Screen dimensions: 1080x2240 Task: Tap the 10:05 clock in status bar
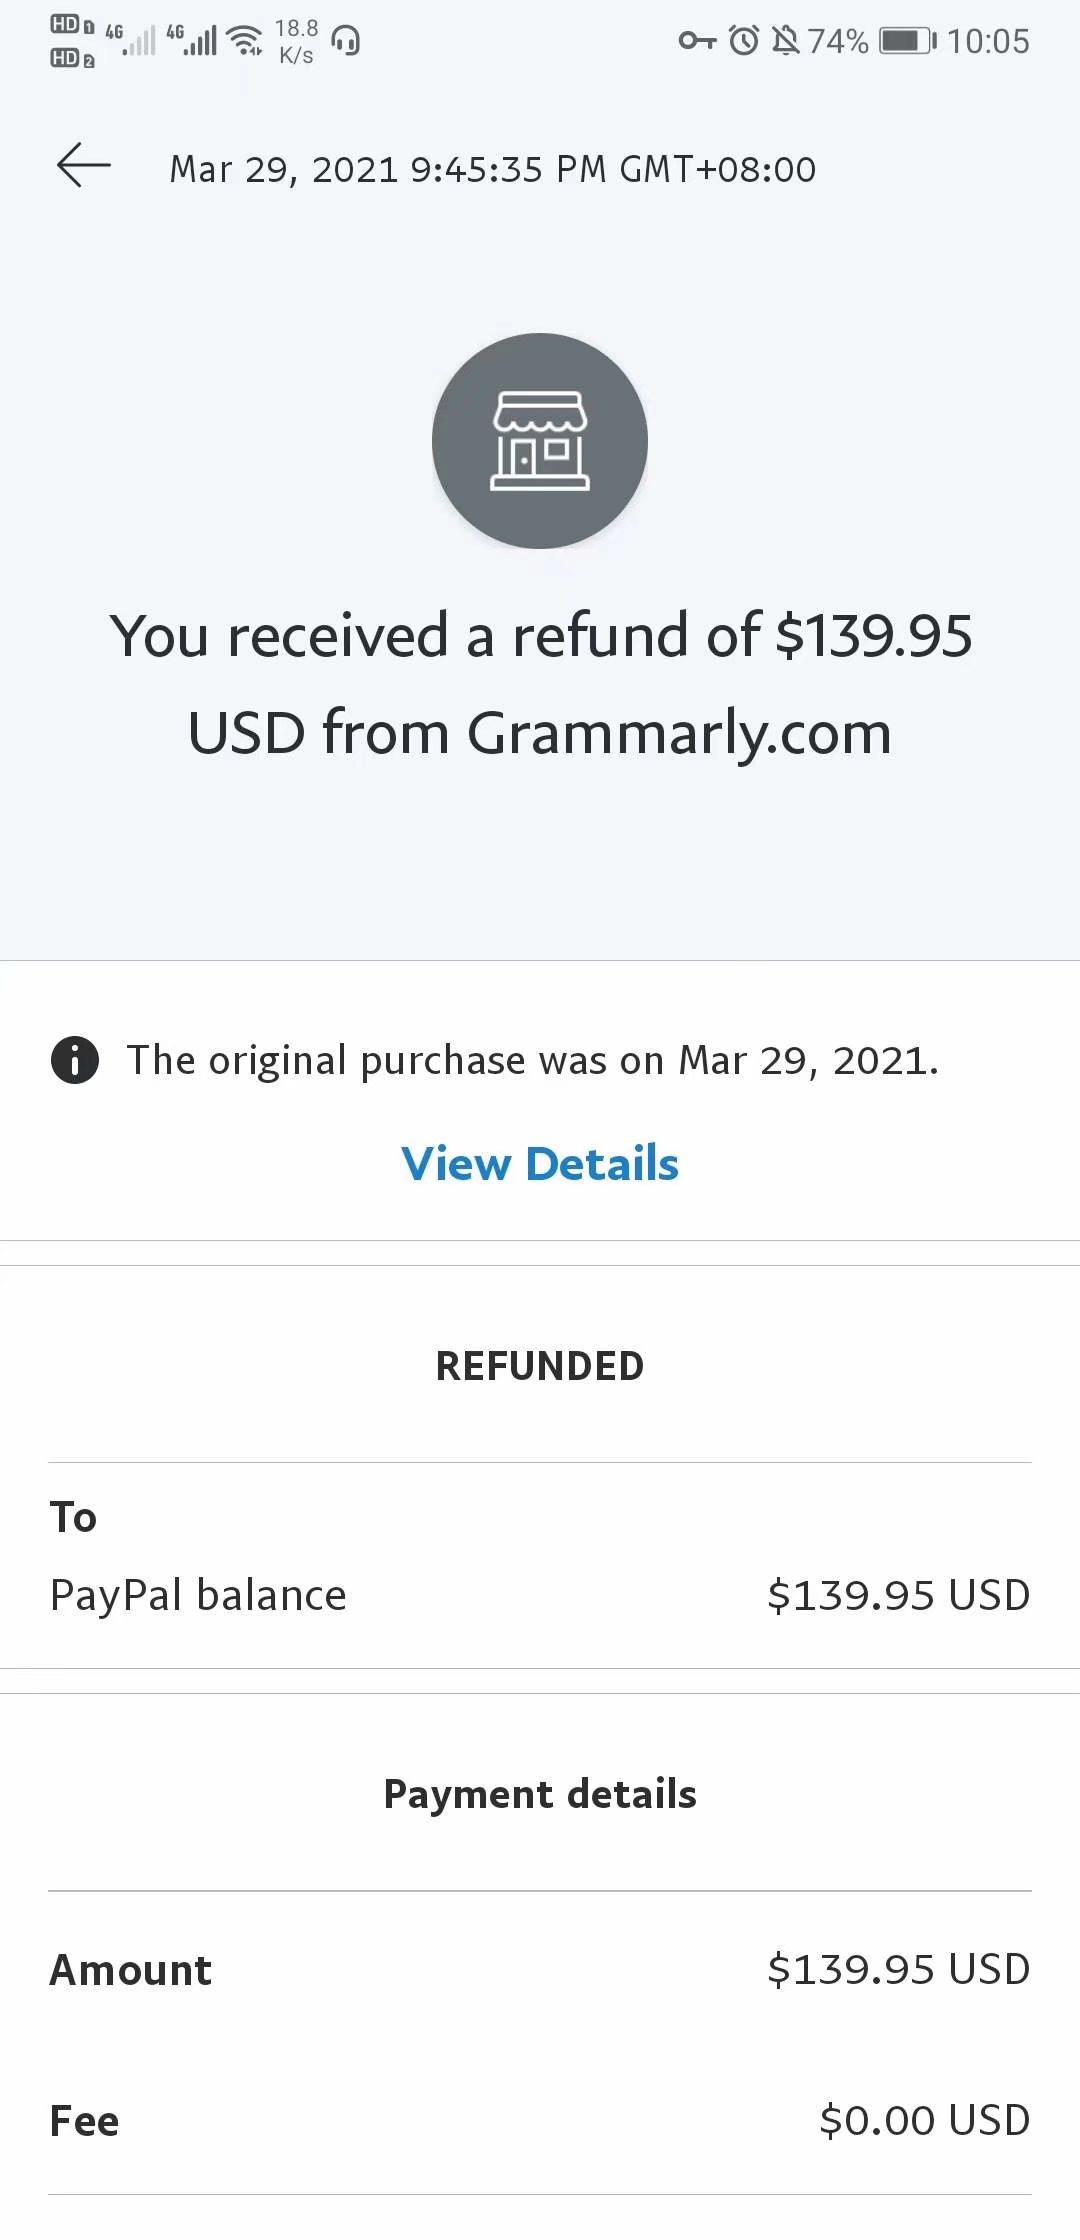coord(988,41)
